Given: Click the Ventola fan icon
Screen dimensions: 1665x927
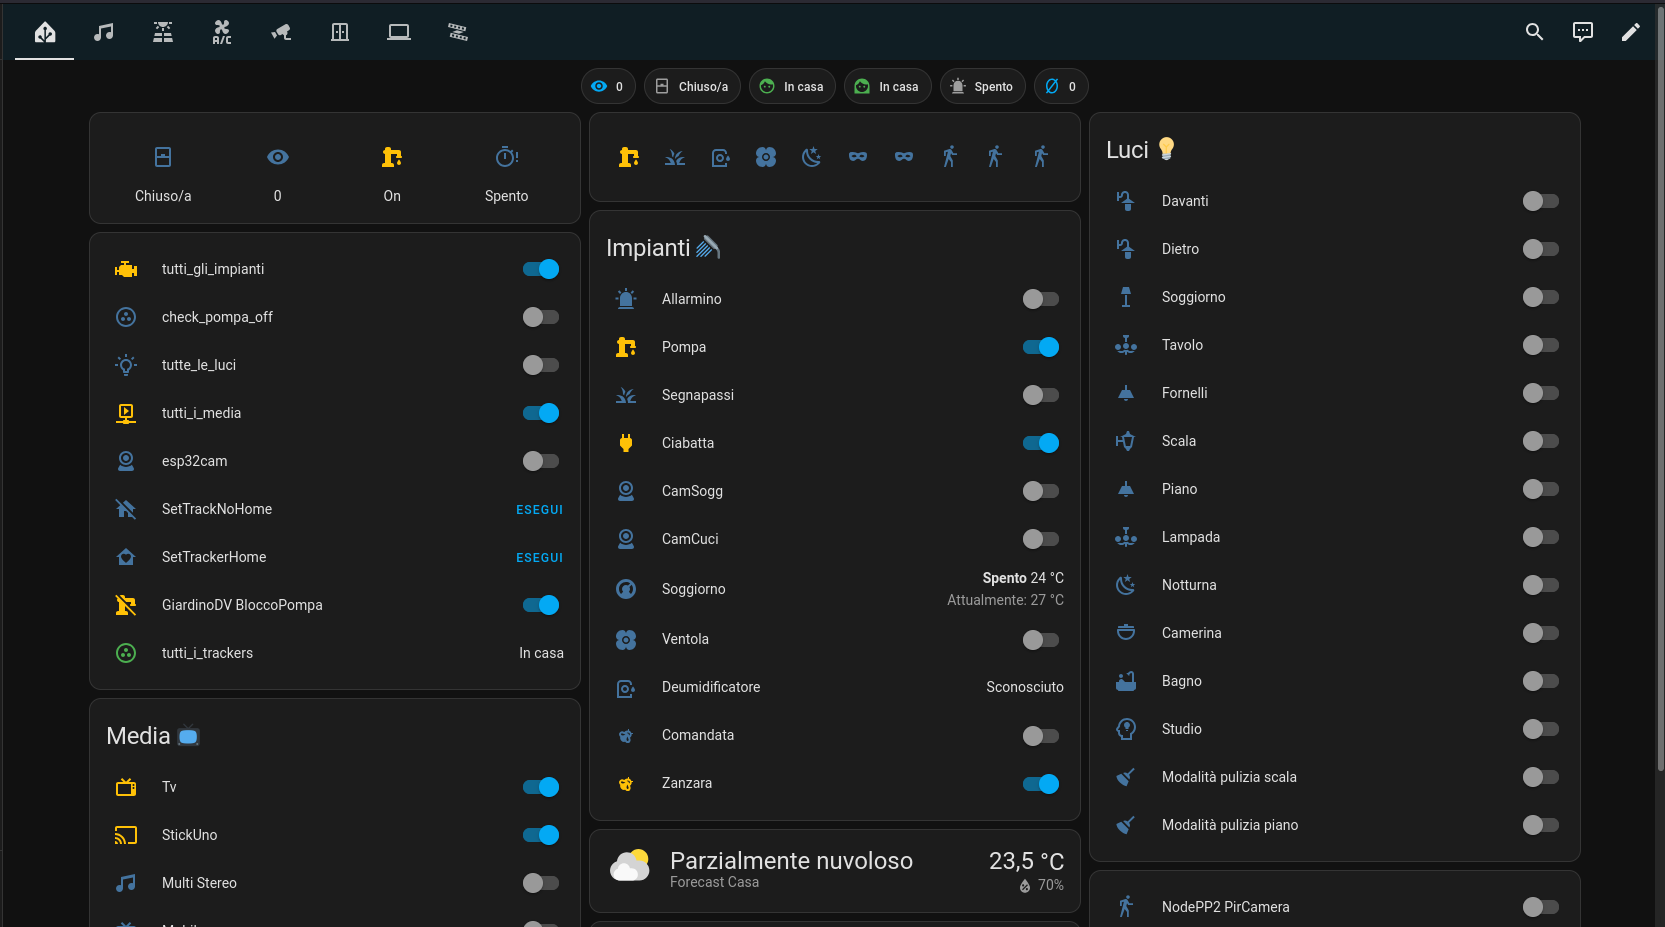Looking at the screenshot, I should 626,640.
